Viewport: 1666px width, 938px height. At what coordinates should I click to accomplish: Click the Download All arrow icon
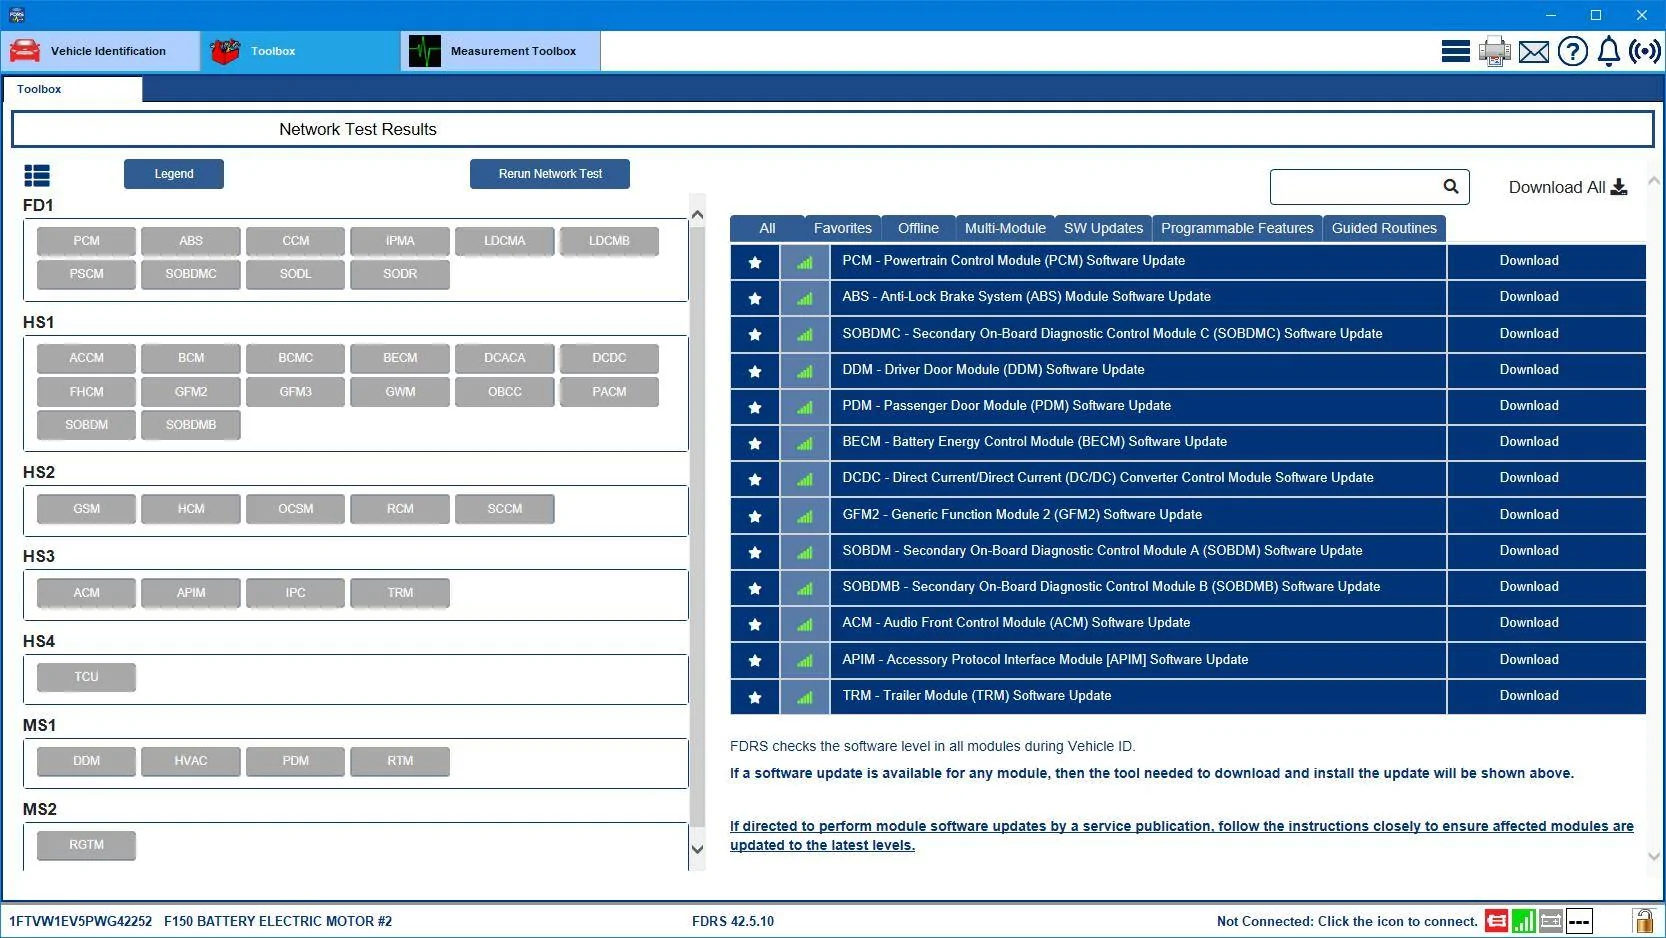1619,187
